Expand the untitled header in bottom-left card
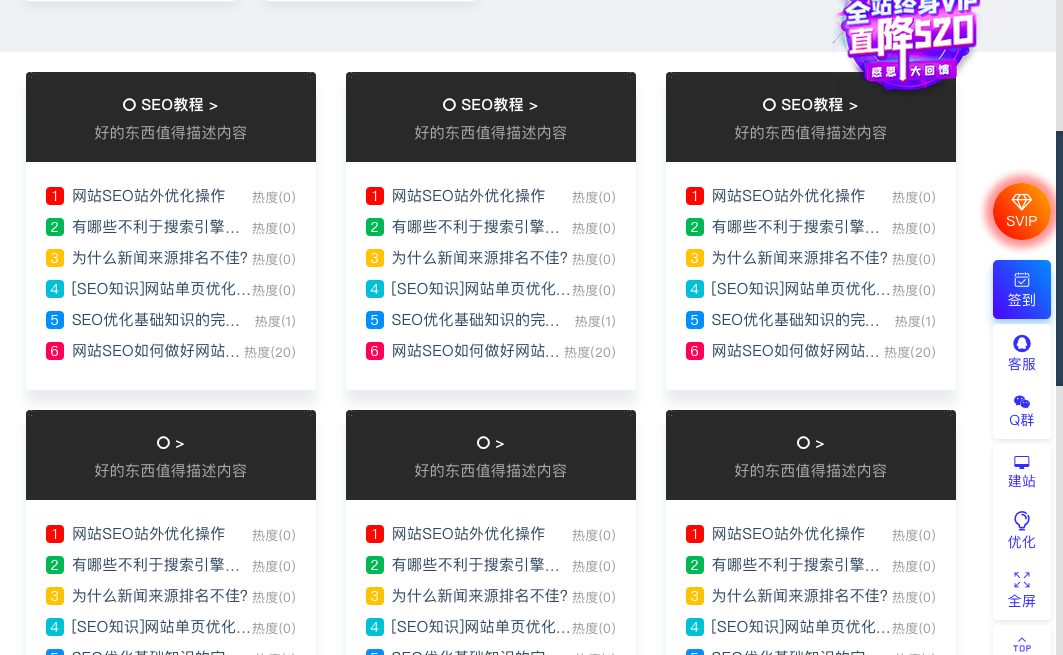This screenshot has width=1063, height=655. click(x=170, y=443)
